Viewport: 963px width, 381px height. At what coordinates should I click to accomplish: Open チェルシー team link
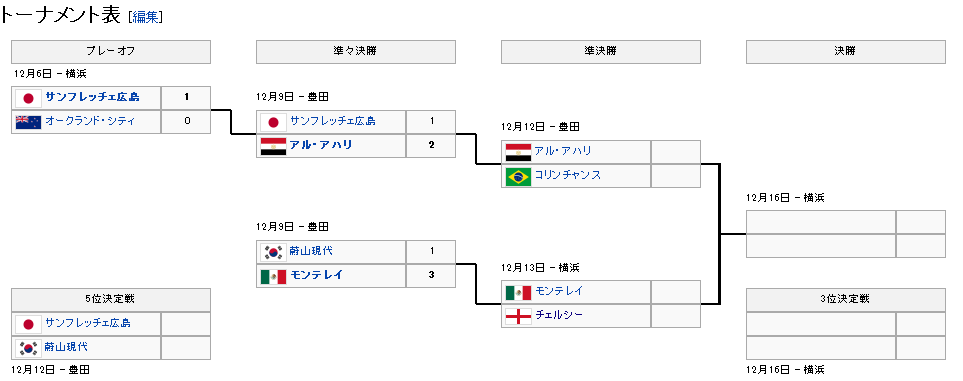[x=559, y=315]
